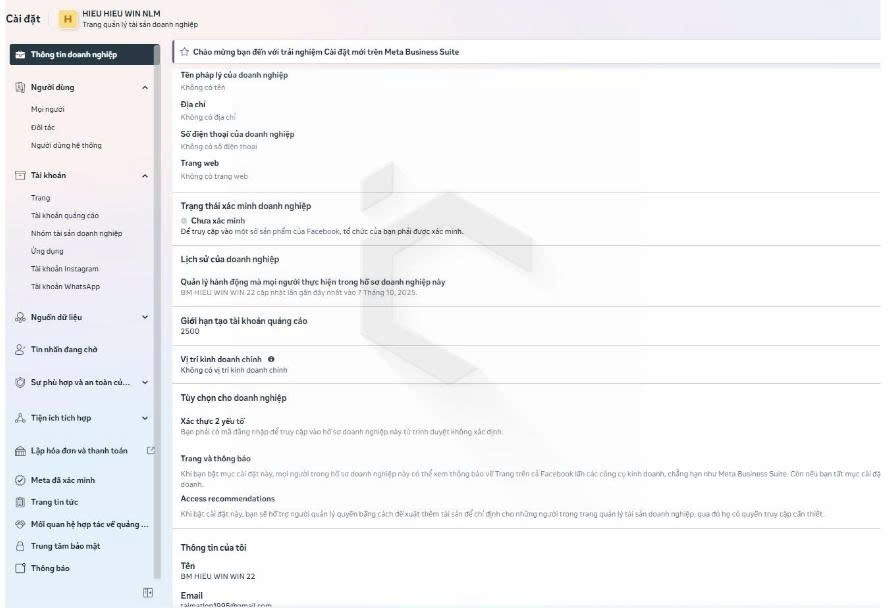The height and width of the screenshot is (612, 886).
Task: Expand Sự phù hợp và an toàn chevron
Action: [145, 382]
